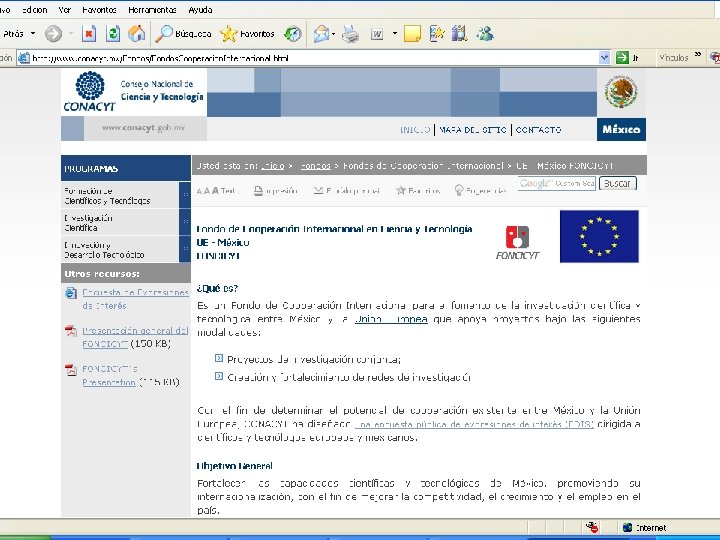This screenshot has height=540, width=720.
Task: Open the Ver menu
Action: (64, 10)
